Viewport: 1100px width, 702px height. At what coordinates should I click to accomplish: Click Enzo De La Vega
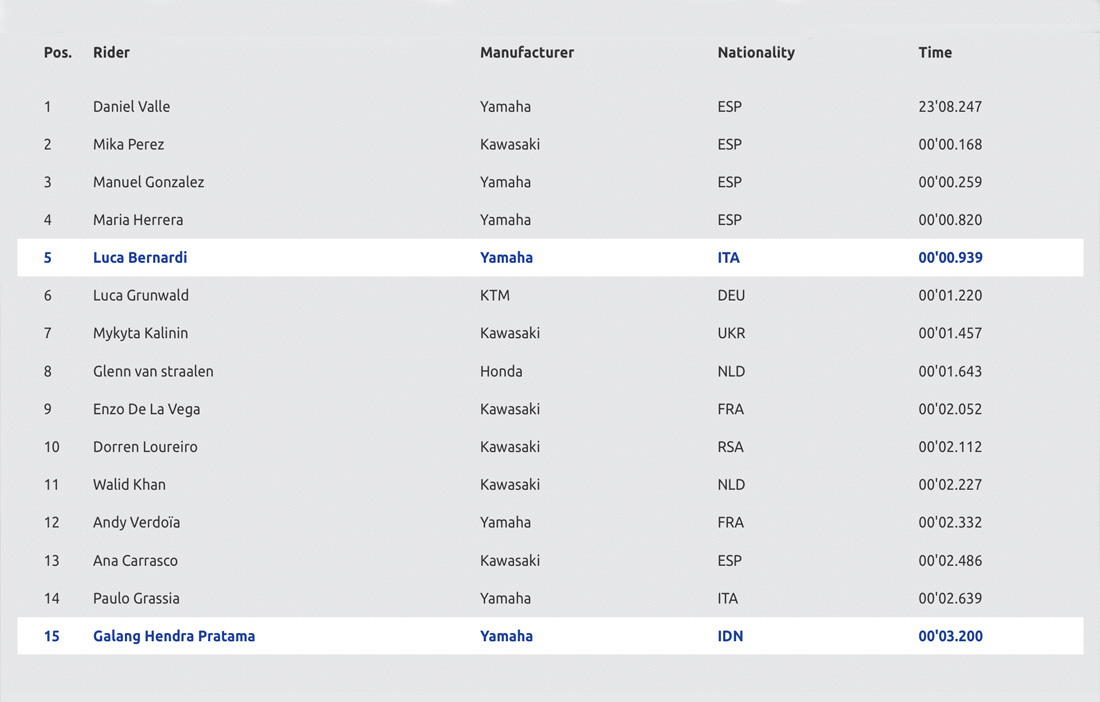[x=146, y=409]
